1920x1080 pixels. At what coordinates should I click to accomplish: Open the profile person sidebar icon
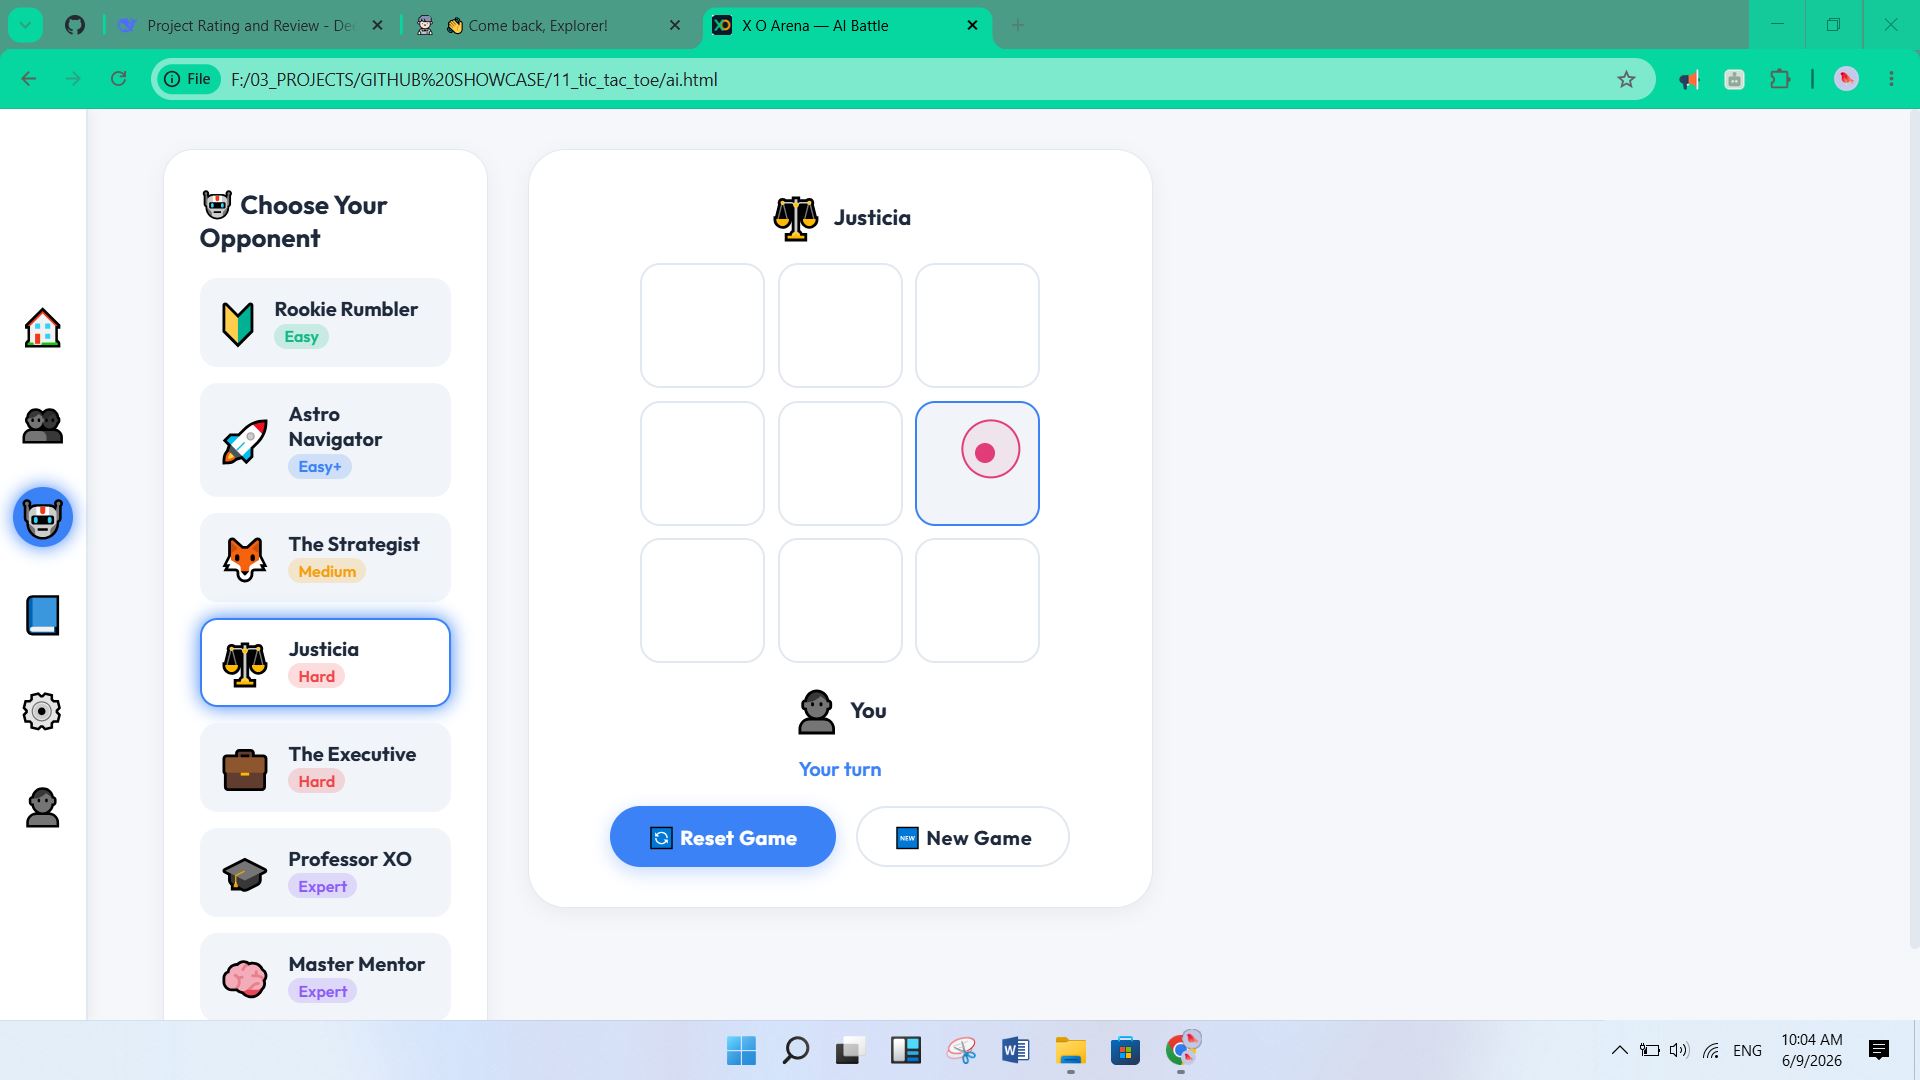tap(42, 807)
